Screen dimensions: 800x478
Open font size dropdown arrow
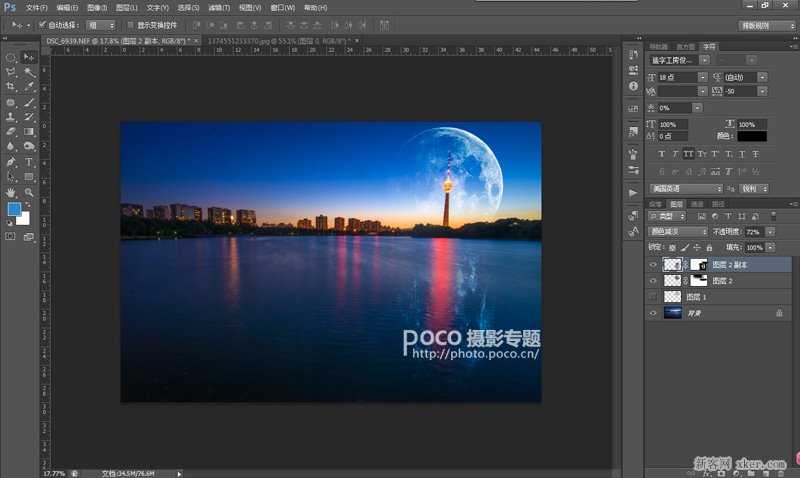(703, 77)
